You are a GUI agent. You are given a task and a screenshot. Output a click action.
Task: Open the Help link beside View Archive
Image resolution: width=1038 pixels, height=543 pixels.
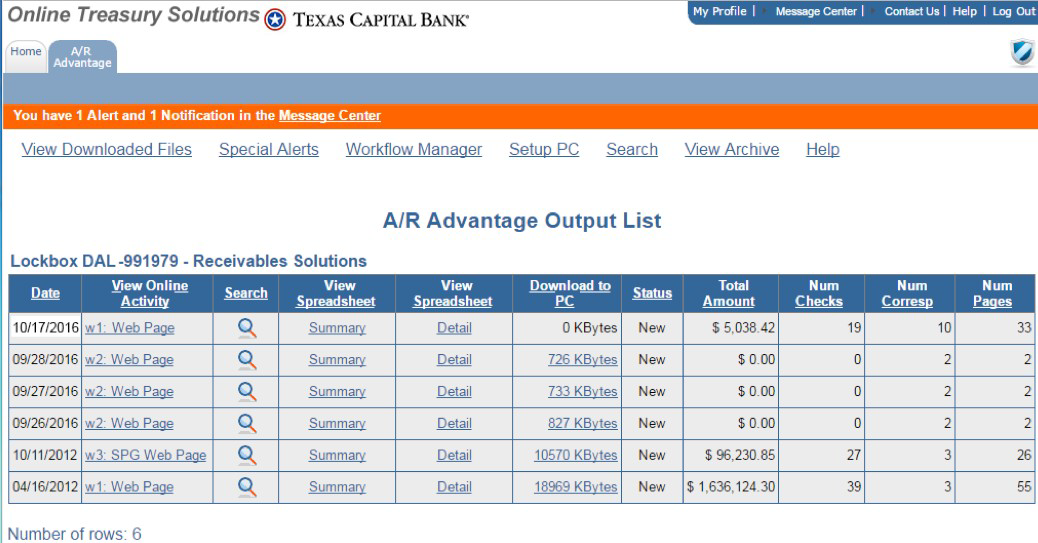tap(823, 150)
